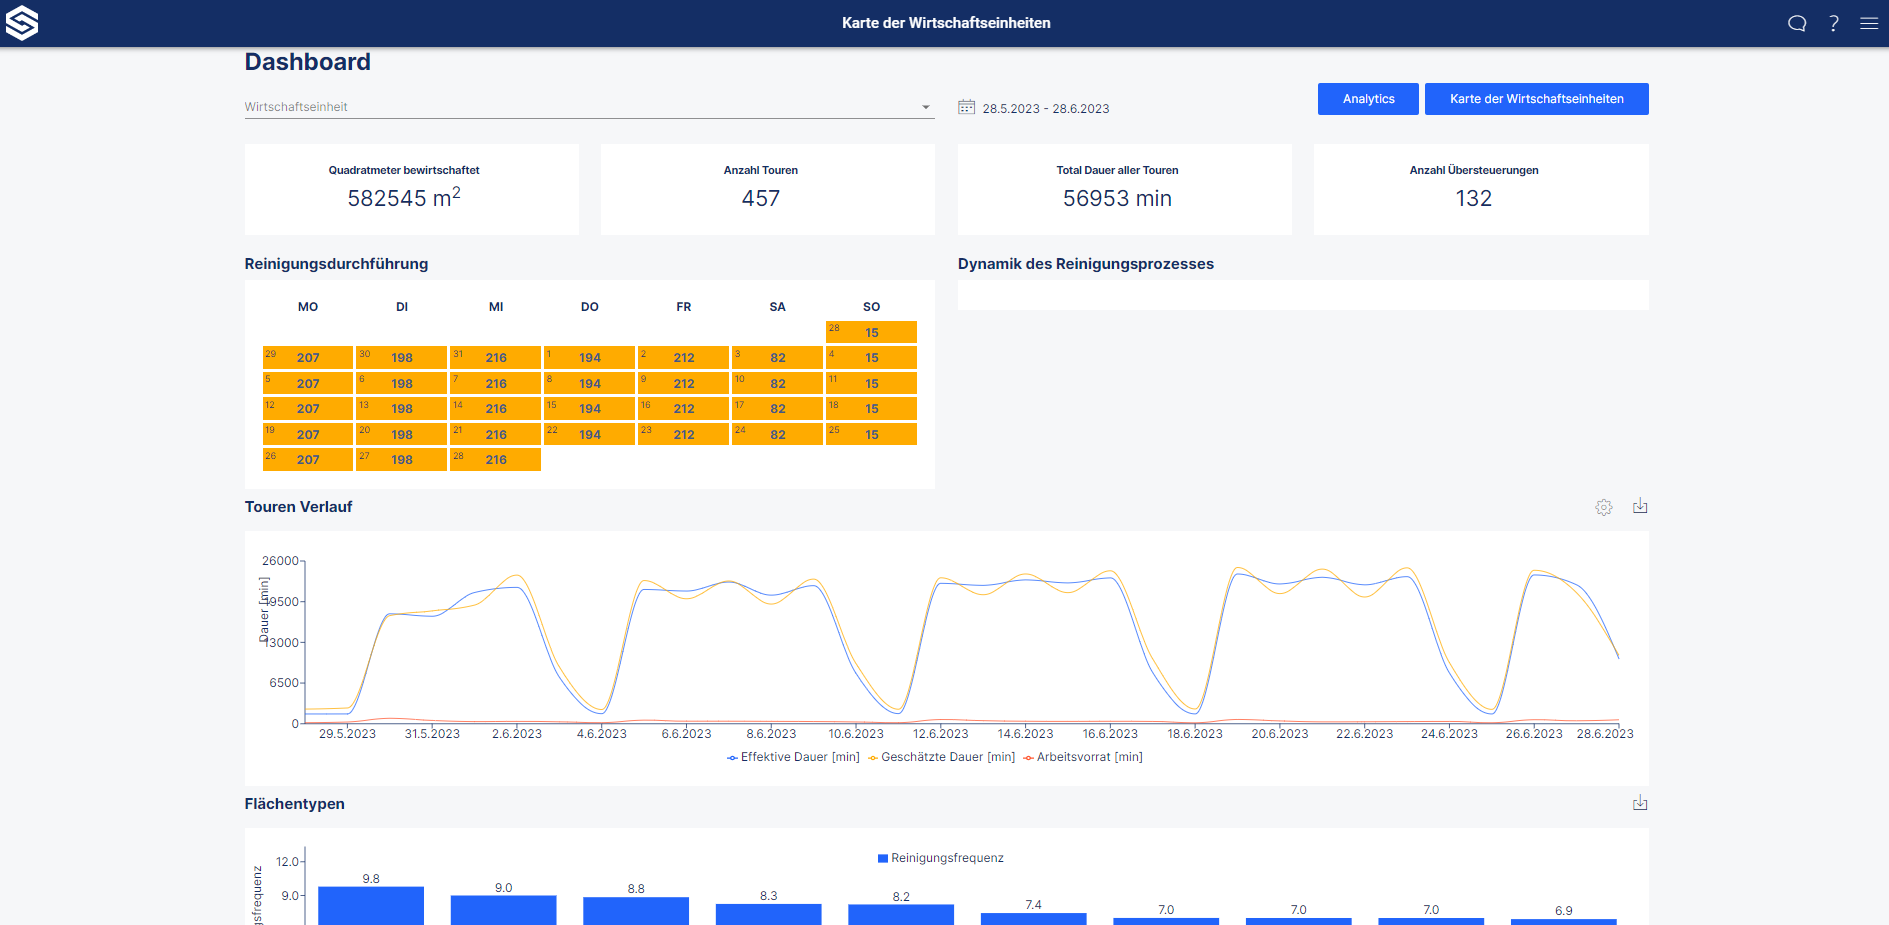
Task: Download the Touren Verlauf chart
Action: [1640, 506]
